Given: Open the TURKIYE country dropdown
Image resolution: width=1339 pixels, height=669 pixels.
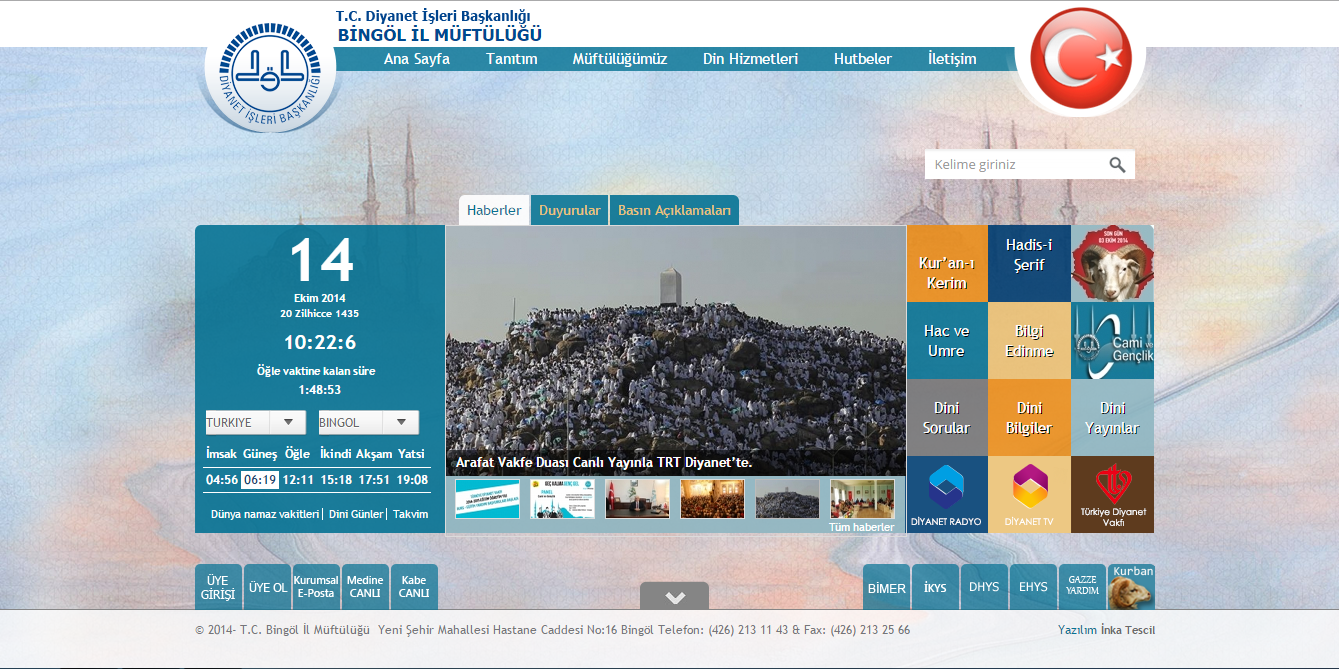Looking at the screenshot, I should click(x=256, y=423).
